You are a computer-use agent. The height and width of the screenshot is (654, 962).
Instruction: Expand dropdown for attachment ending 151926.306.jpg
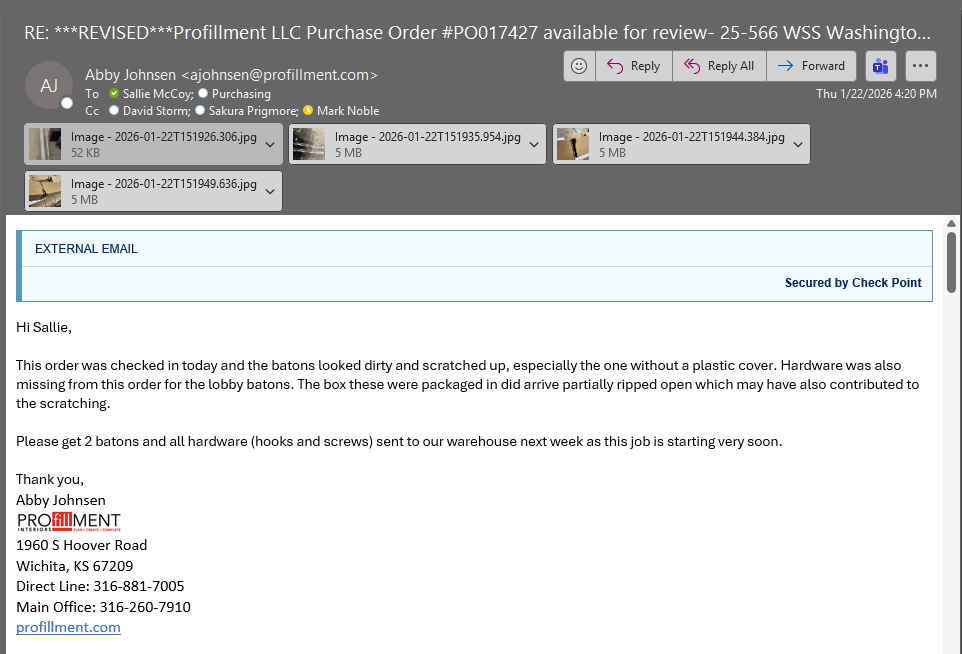(x=270, y=144)
